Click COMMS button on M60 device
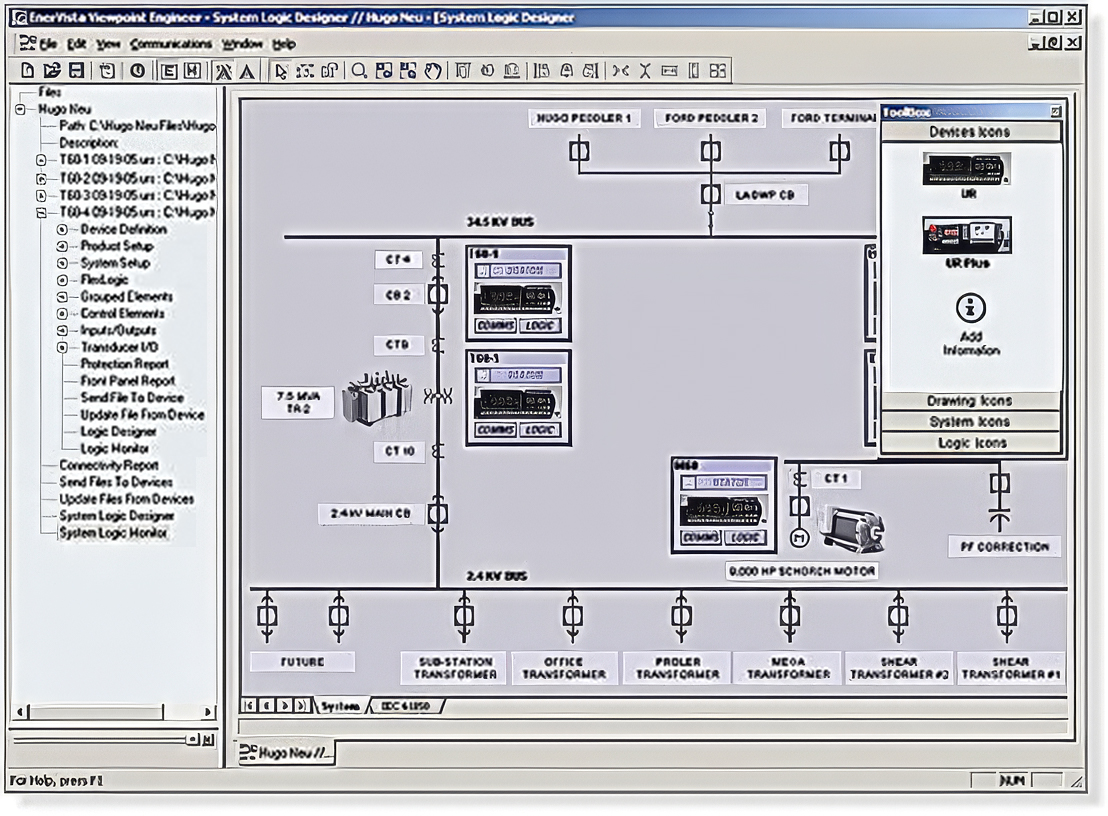Screen dimensions: 1108x816 [x=700, y=538]
